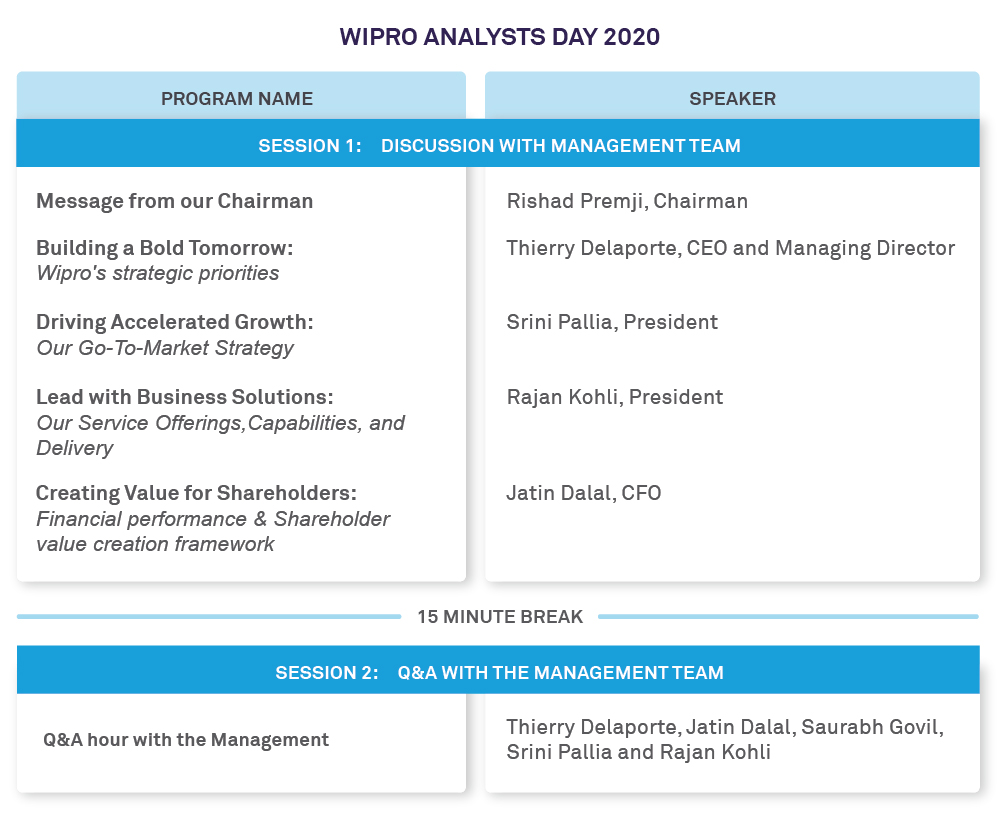Click the Session 2 Q&A banner
The width and height of the screenshot is (1000, 816).
[499, 673]
